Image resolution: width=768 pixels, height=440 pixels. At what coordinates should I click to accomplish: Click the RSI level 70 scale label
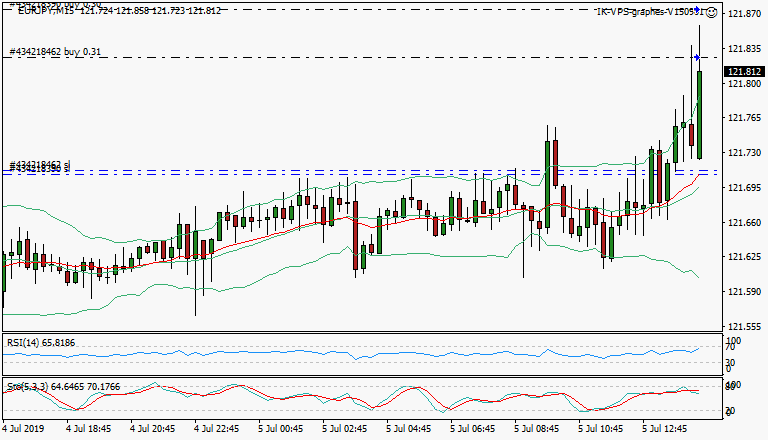click(x=730, y=347)
